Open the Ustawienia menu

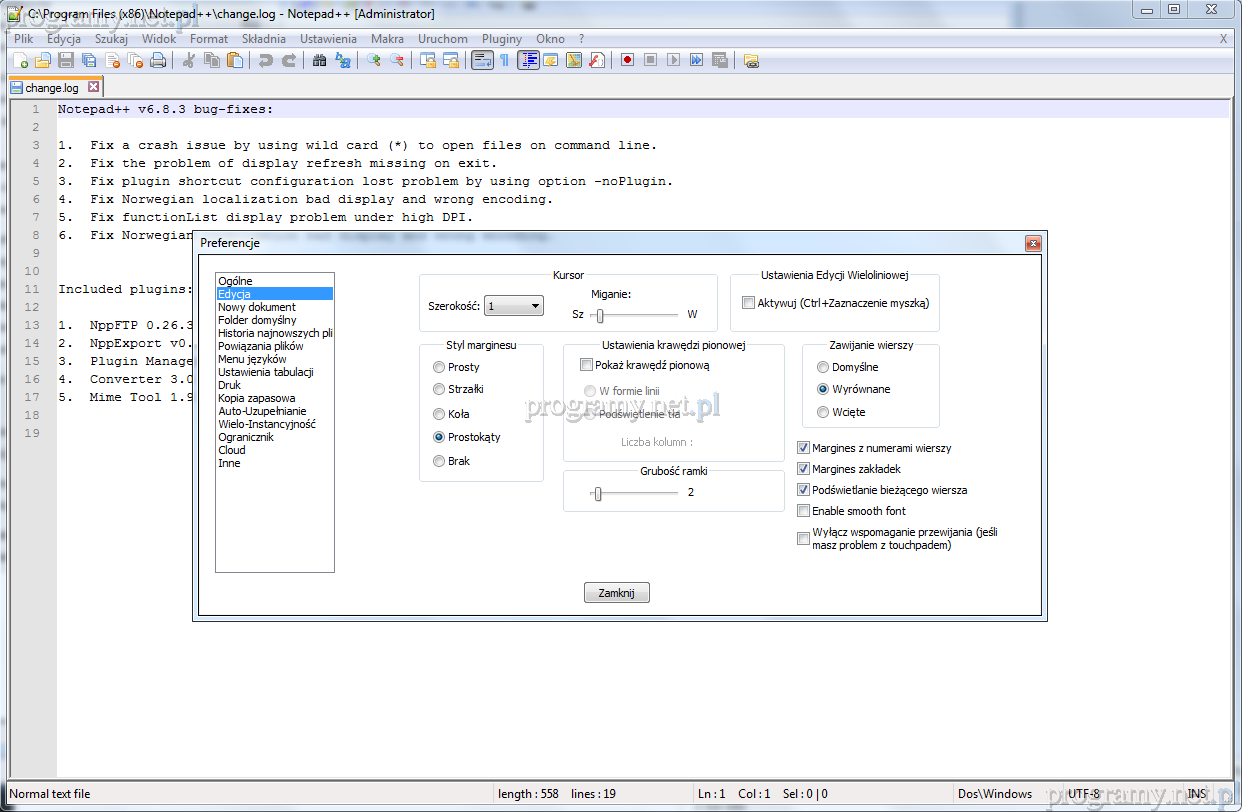[x=327, y=39]
